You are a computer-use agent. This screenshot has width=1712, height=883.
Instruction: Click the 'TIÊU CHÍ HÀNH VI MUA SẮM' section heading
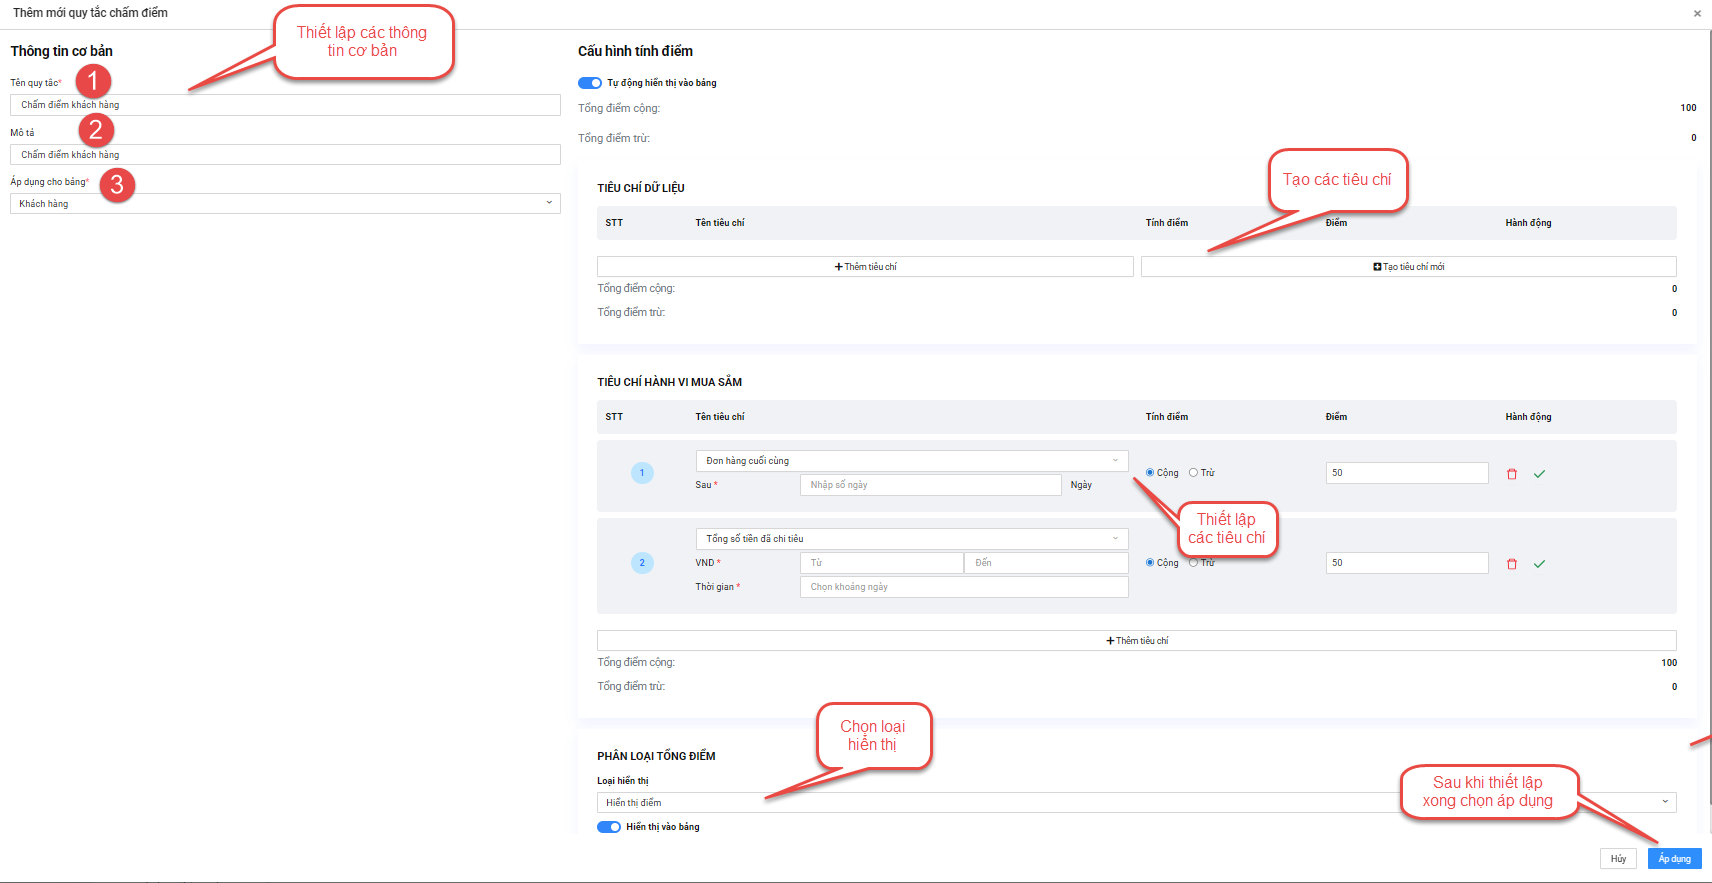point(670,382)
